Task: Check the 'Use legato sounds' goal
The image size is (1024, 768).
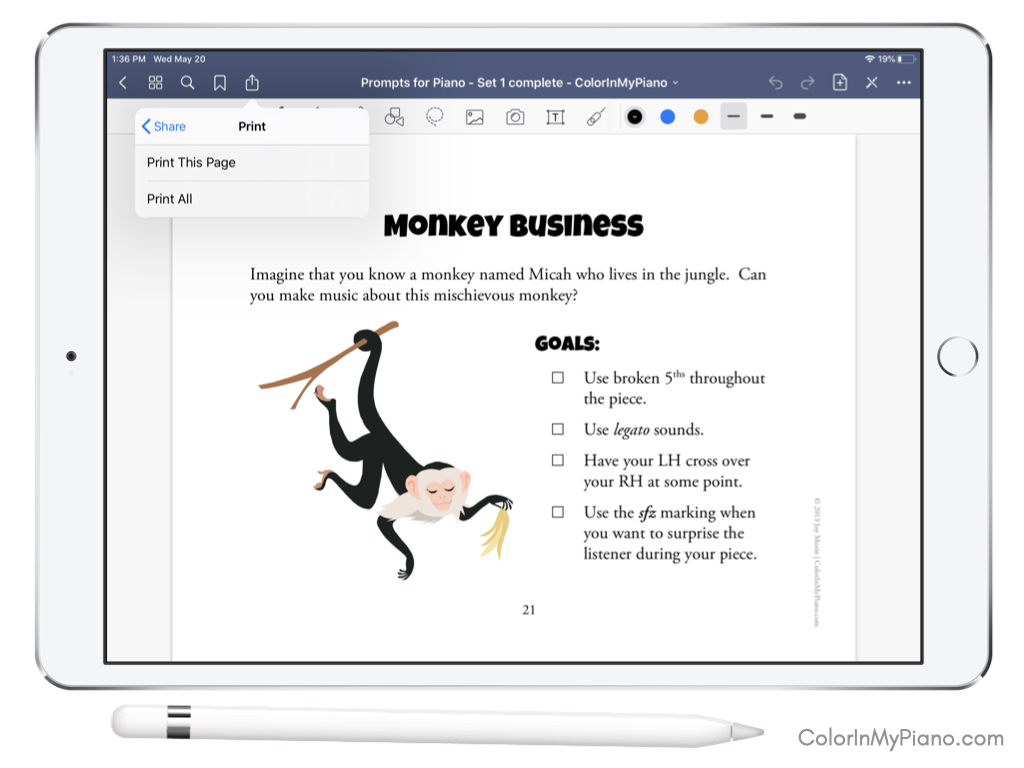Action: click(558, 429)
